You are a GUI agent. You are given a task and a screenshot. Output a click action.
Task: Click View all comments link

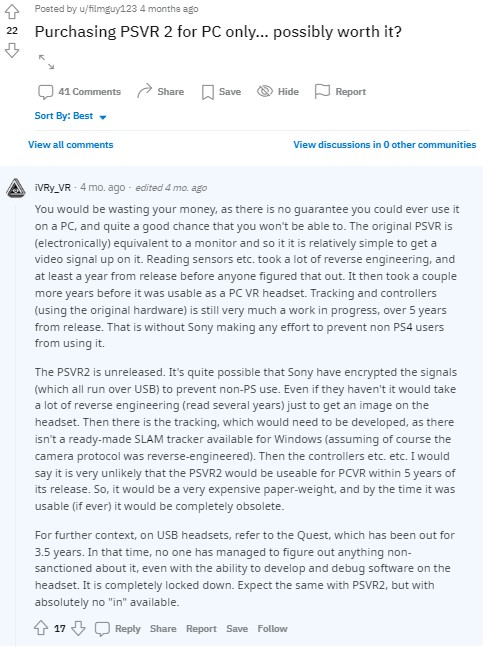tap(71, 145)
